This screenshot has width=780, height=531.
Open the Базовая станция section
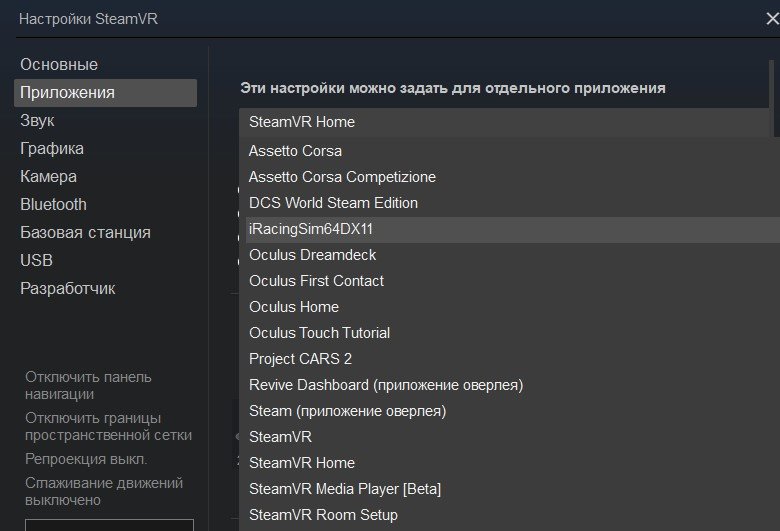click(x=85, y=232)
